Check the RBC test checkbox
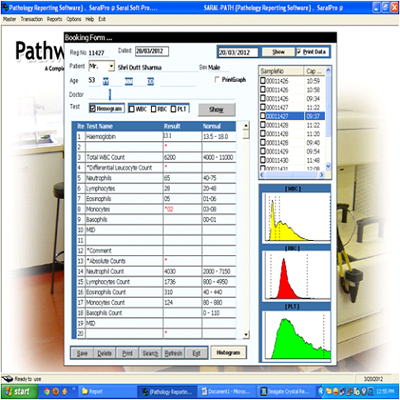 coord(154,109)
